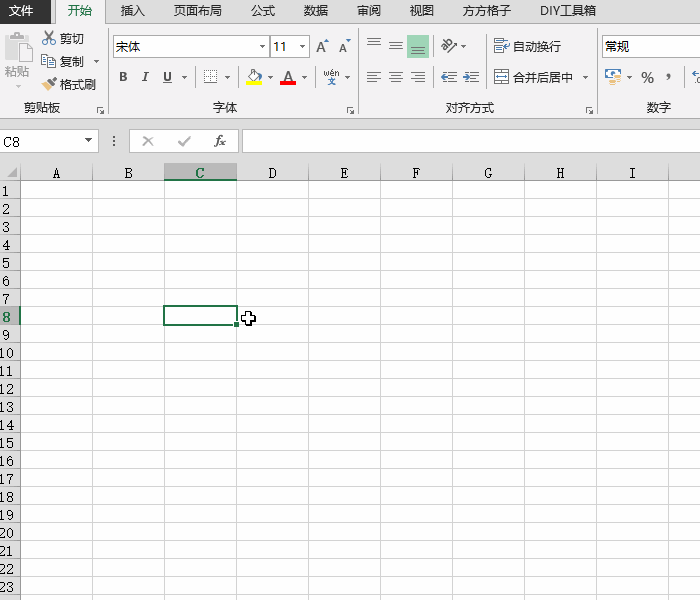The width and height of the screenshot is (700, 600).
Task: Align text to the vertical middle
Action: point(396,46)
